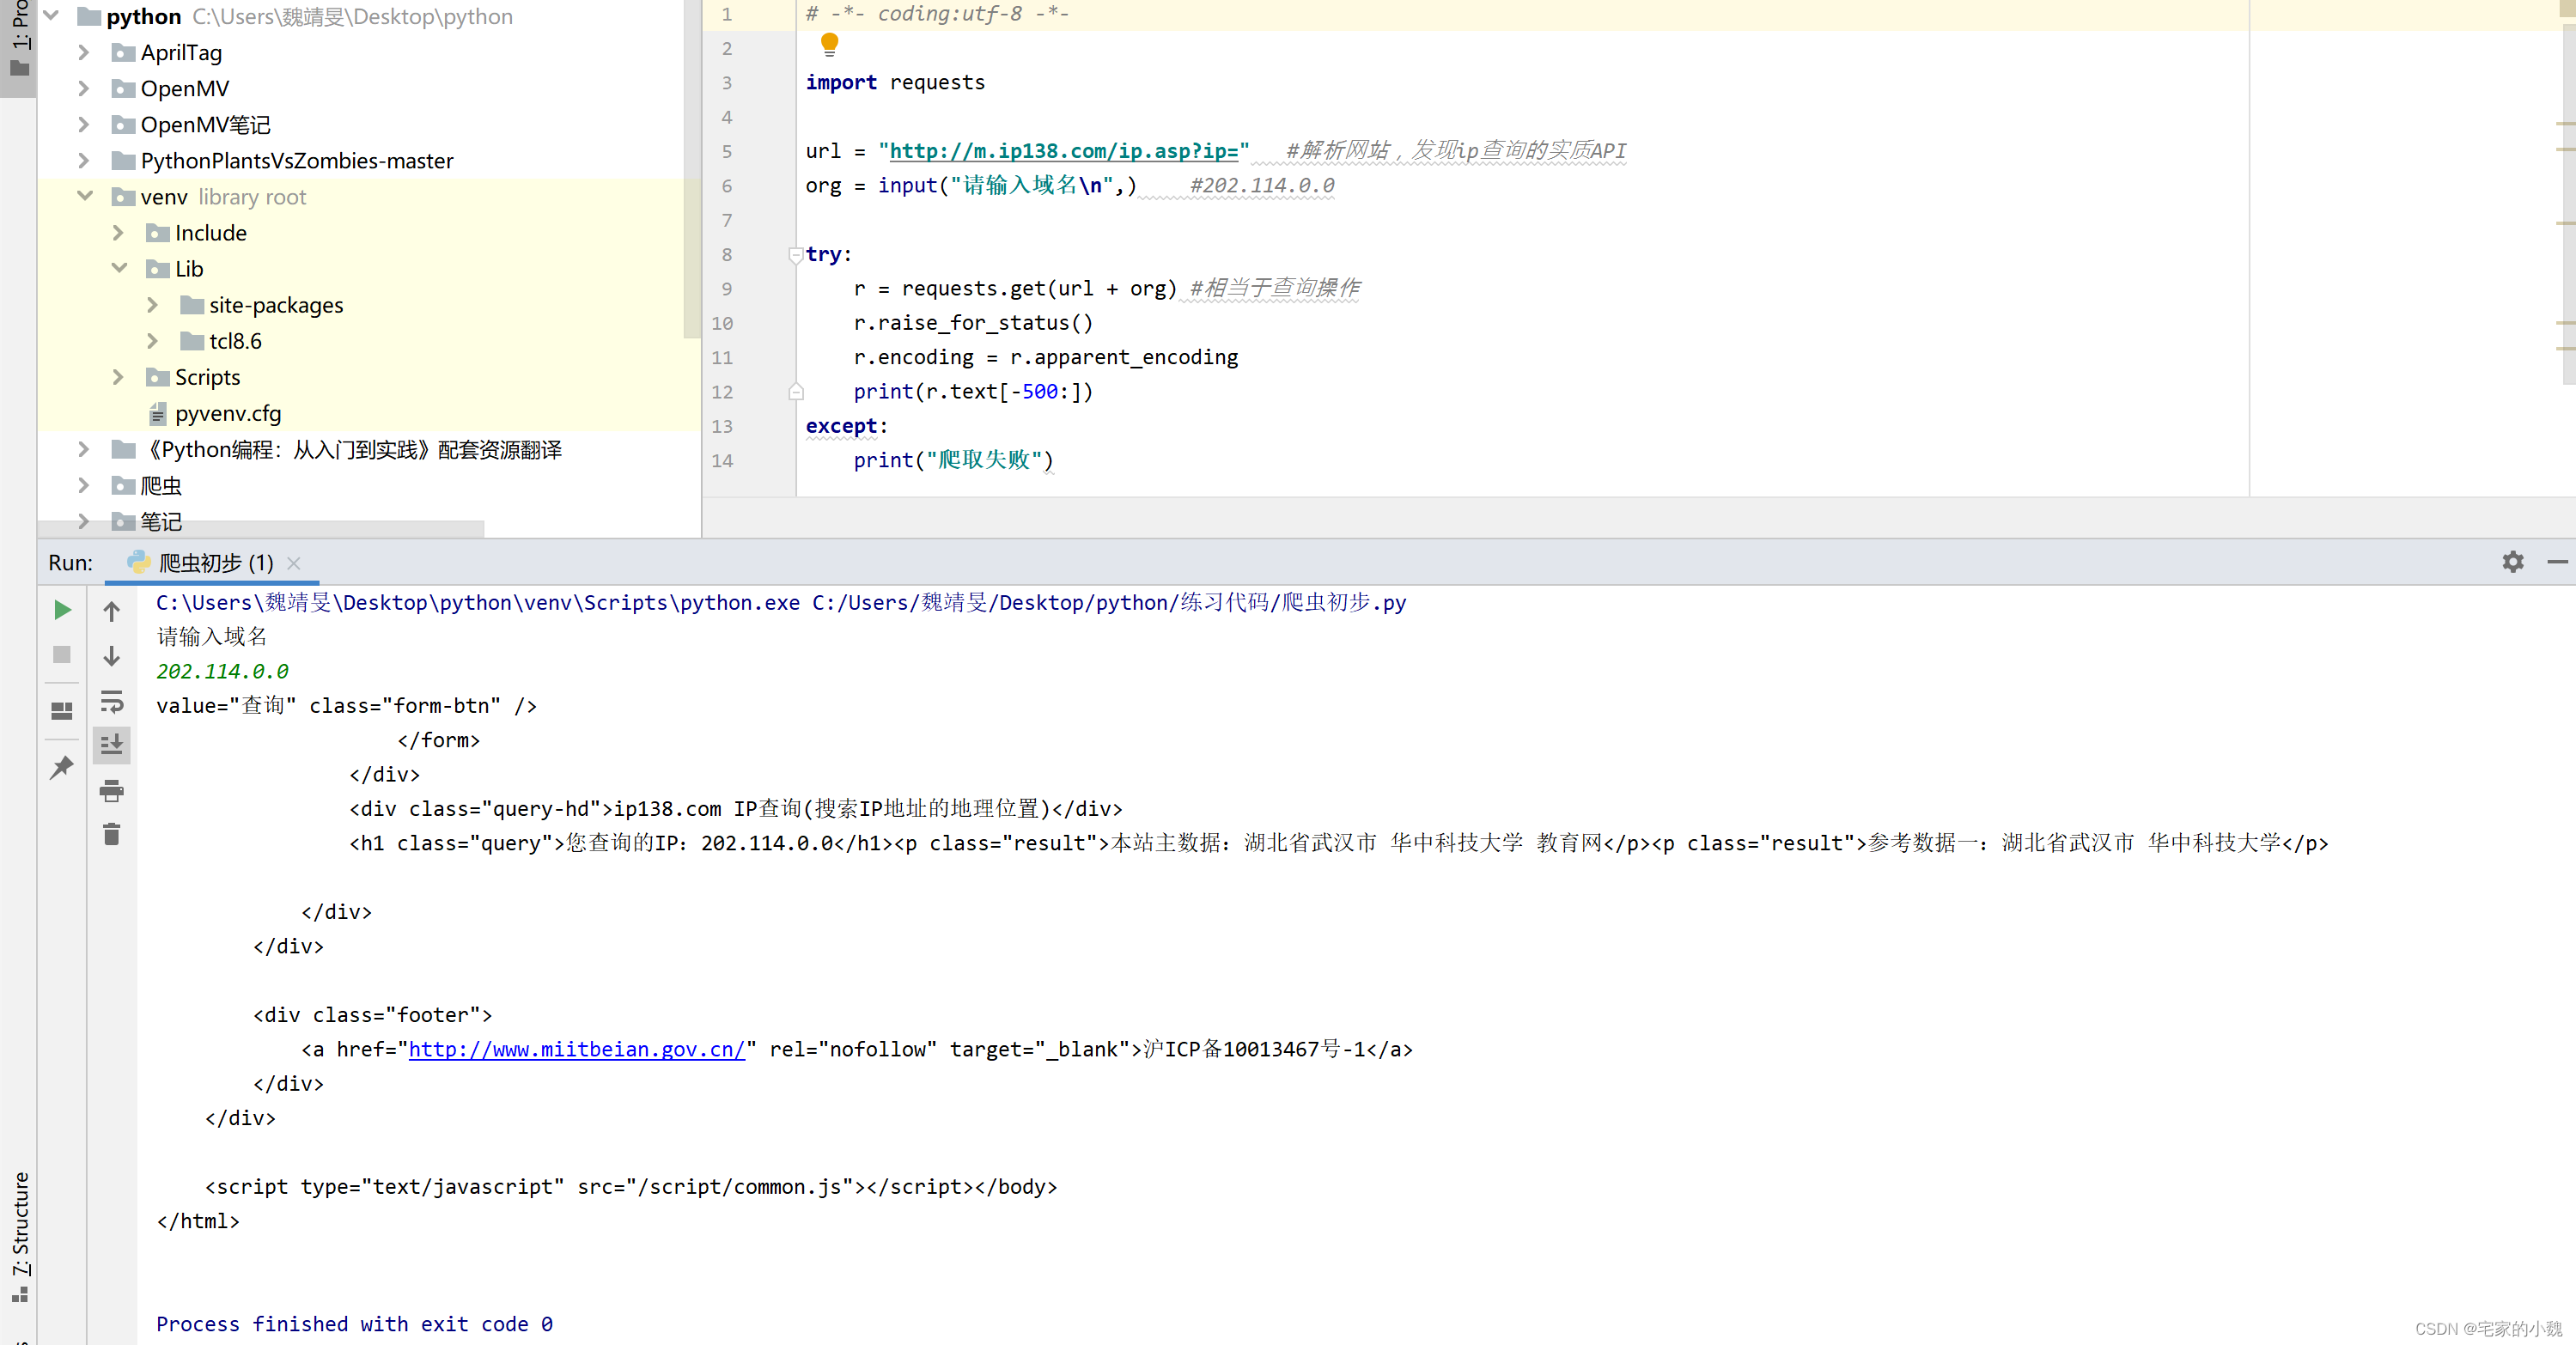Click the stop process square icon
Image resolution: width=2576 pixels, height=1345 pixels.
coord(62,654)
